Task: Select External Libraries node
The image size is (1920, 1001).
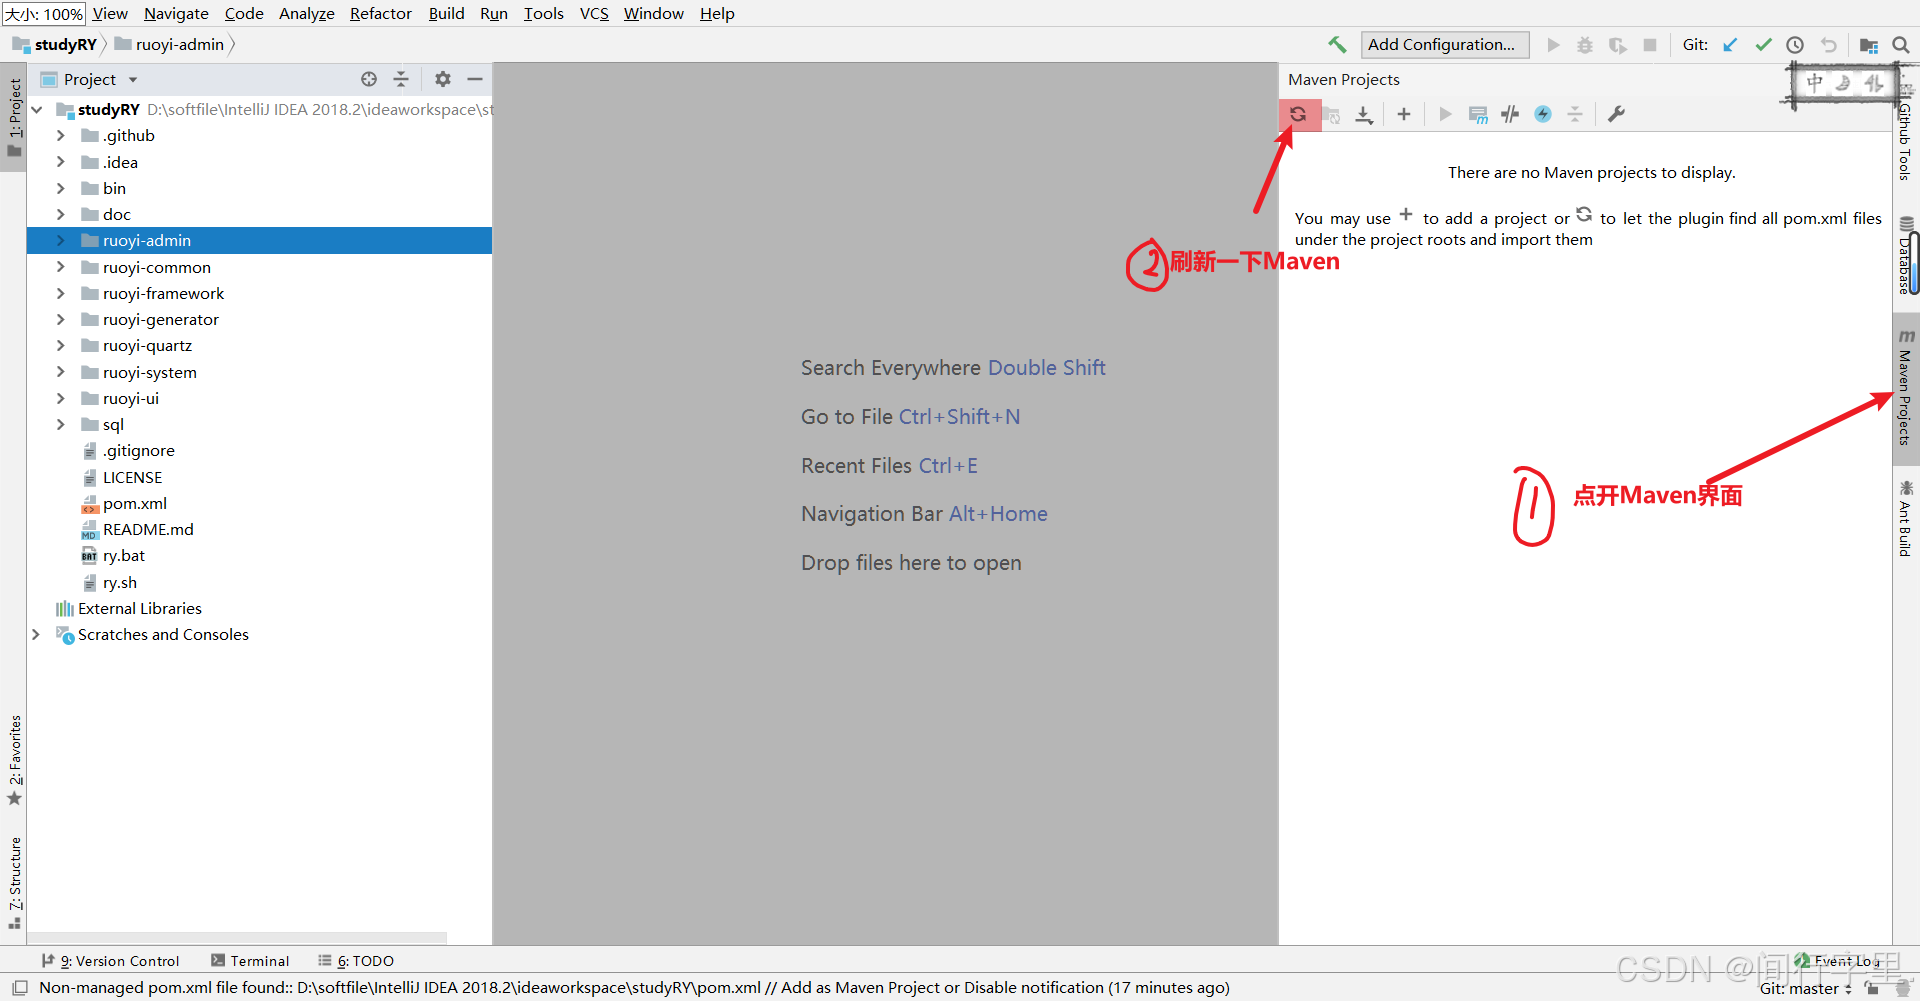Action: (x=140, y=608)
